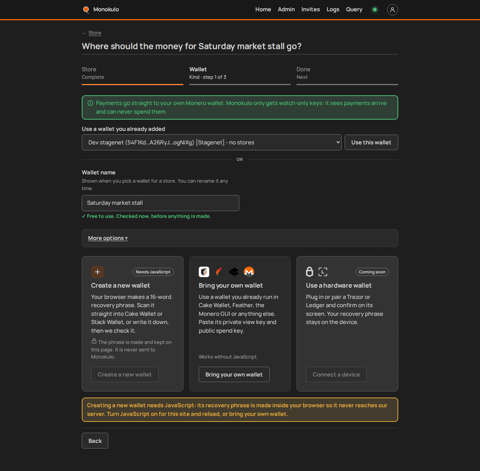Open the user account avatar icon
The width and height of the screenshot is (480, 471).
[392, 10]
